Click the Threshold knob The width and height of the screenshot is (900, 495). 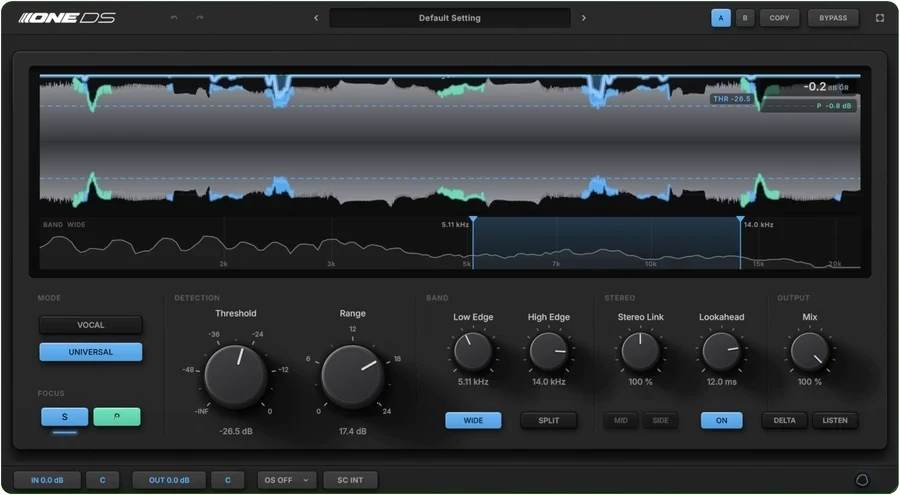(236, 376)
